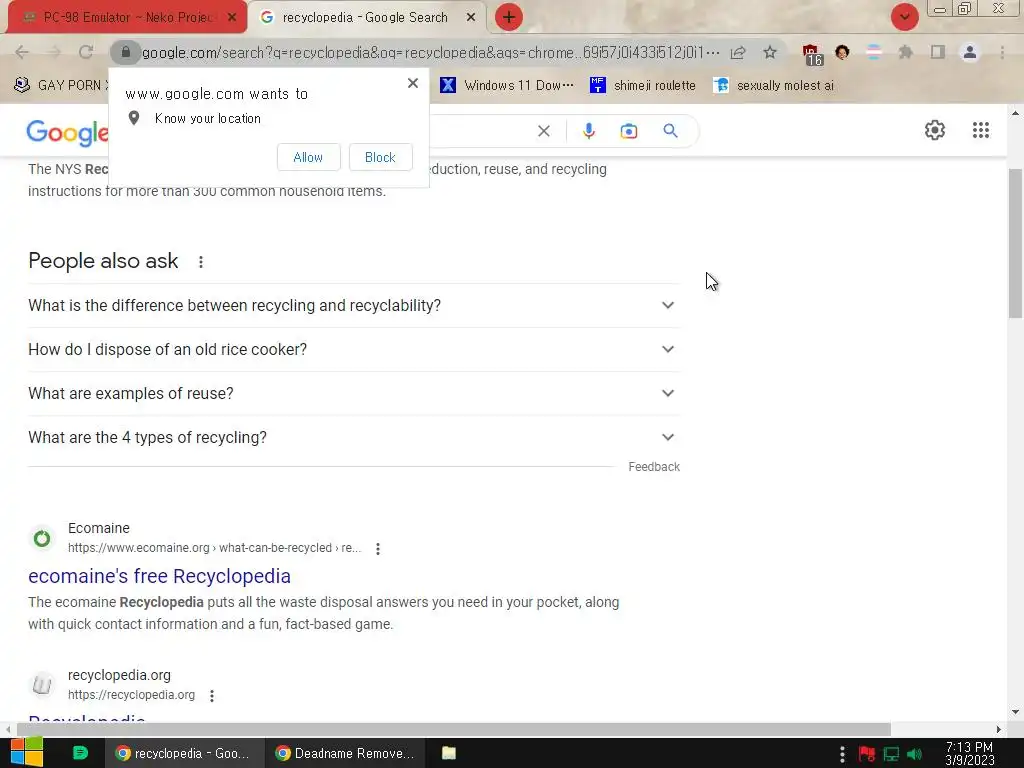Image resolution: width=1024 pixels, height=768 pixels.
Task: Open the shimeji roulette bookmark
Action: pyautogui.click(x=643, y=85)
